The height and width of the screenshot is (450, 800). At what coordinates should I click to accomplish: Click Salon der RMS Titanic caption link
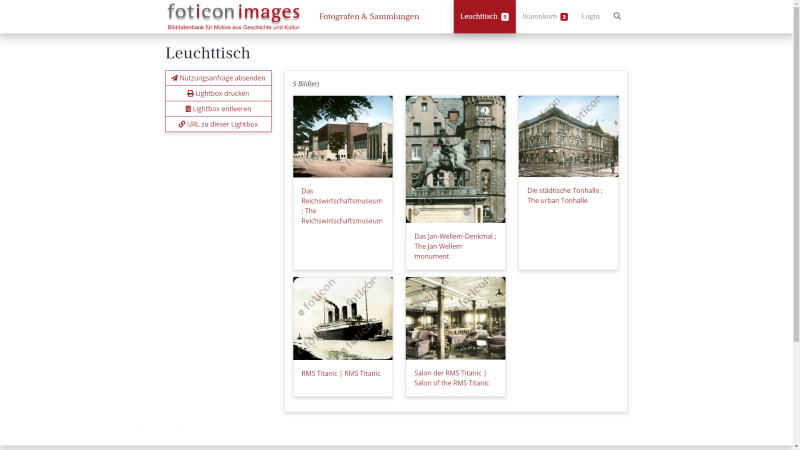452,378
